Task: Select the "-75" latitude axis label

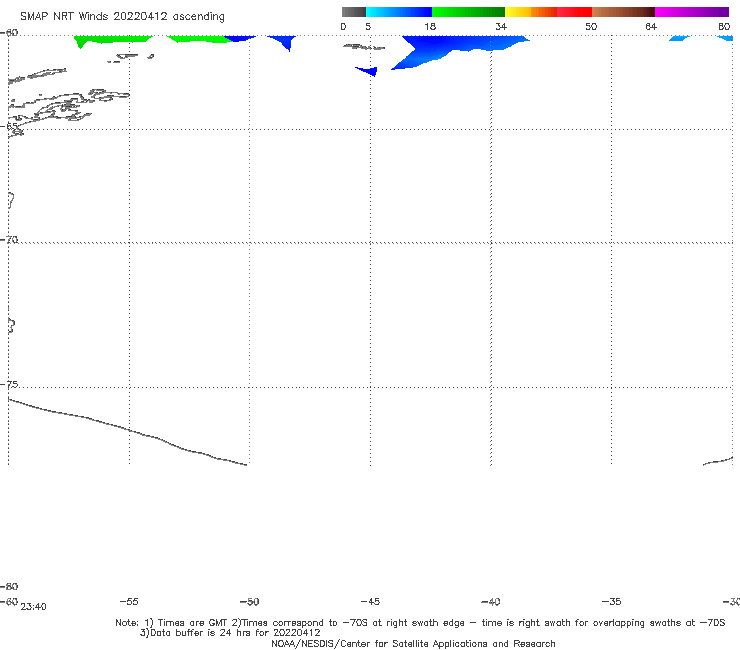Action: (9, 384)
